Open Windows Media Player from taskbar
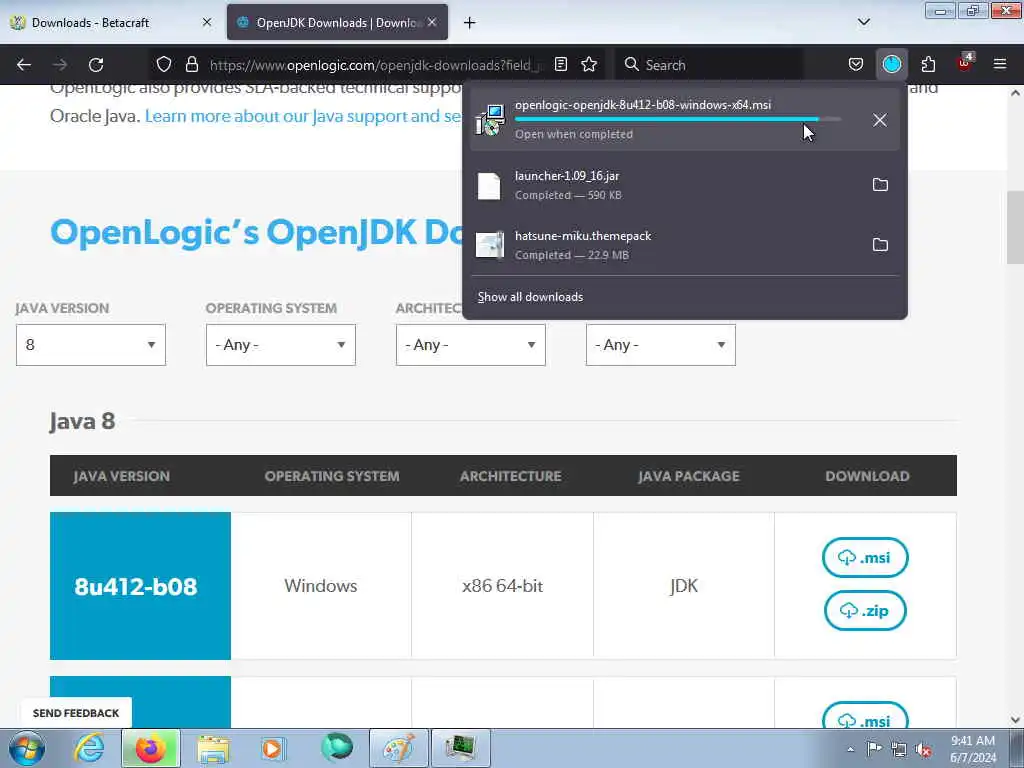 (x=273, y=748)
